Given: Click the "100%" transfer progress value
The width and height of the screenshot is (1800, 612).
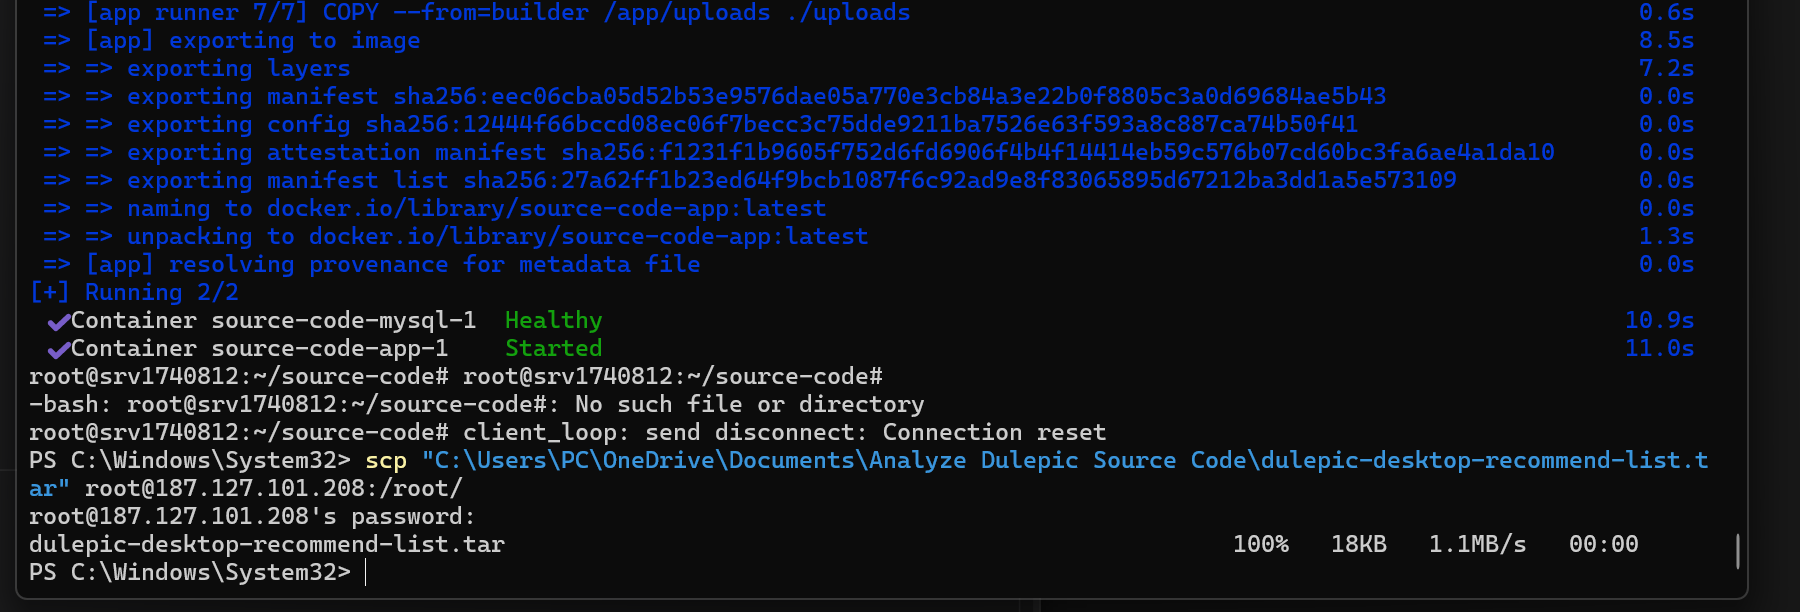Looking at the screenshot, I should [1261, 544].
